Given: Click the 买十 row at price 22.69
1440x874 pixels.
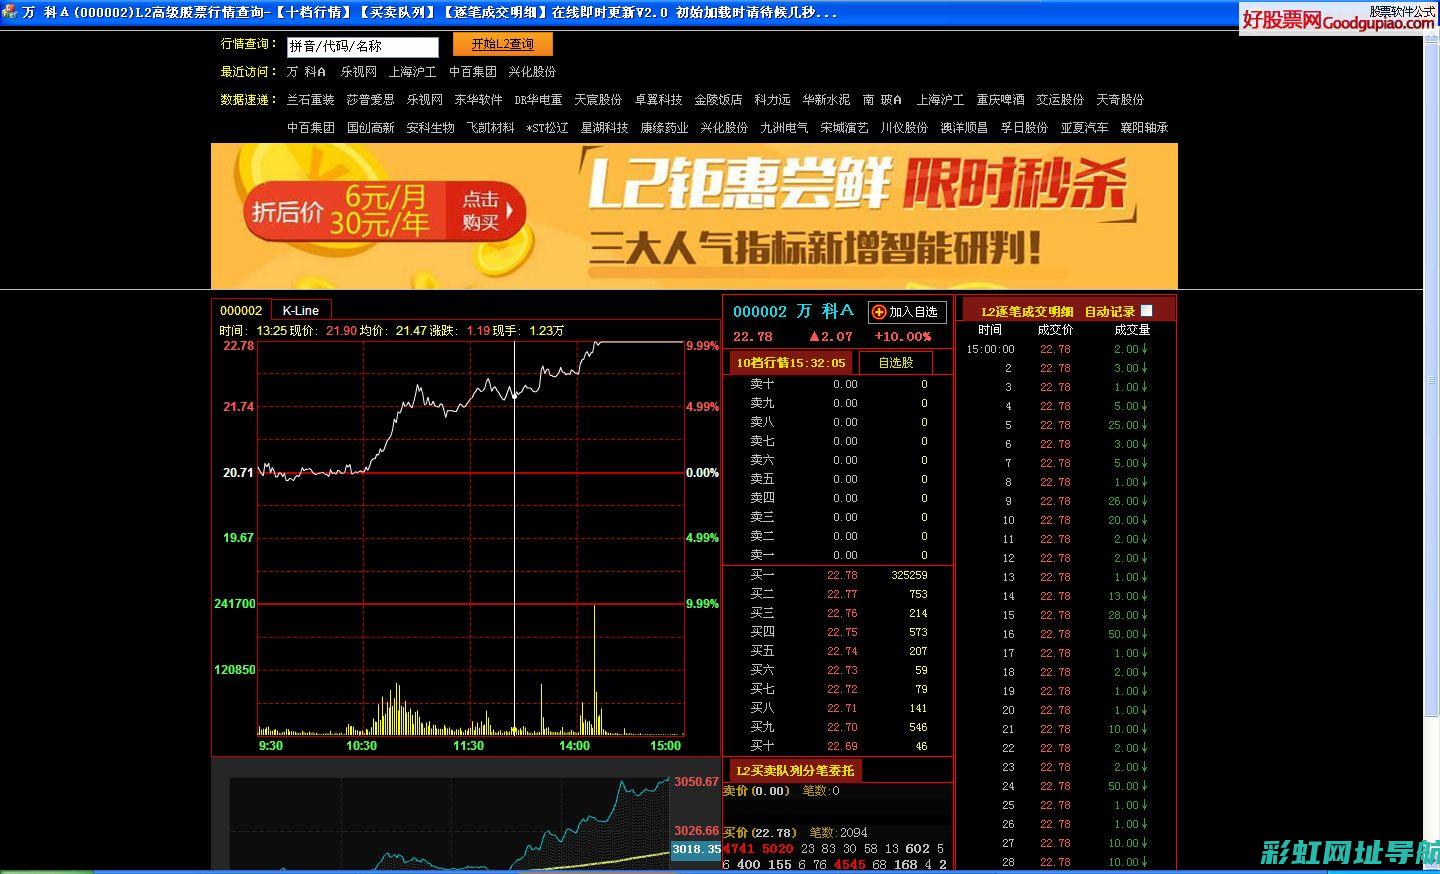Looking at the screenshot, I should point(838,746).
